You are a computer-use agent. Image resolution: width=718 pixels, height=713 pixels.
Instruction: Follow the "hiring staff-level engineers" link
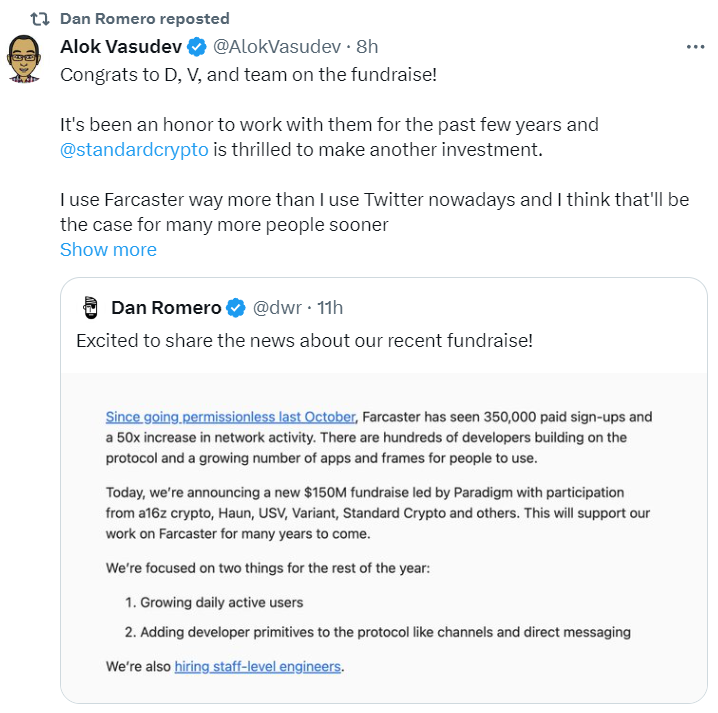pos(258,666)
